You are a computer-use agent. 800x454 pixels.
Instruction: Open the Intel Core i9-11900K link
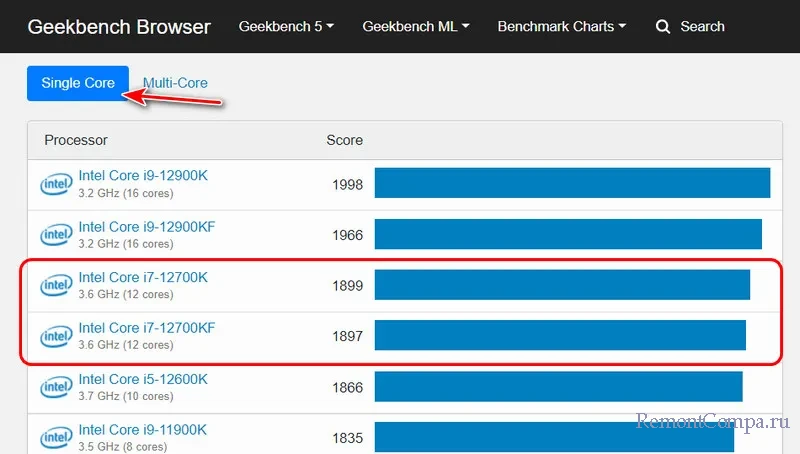pos(143,430)
